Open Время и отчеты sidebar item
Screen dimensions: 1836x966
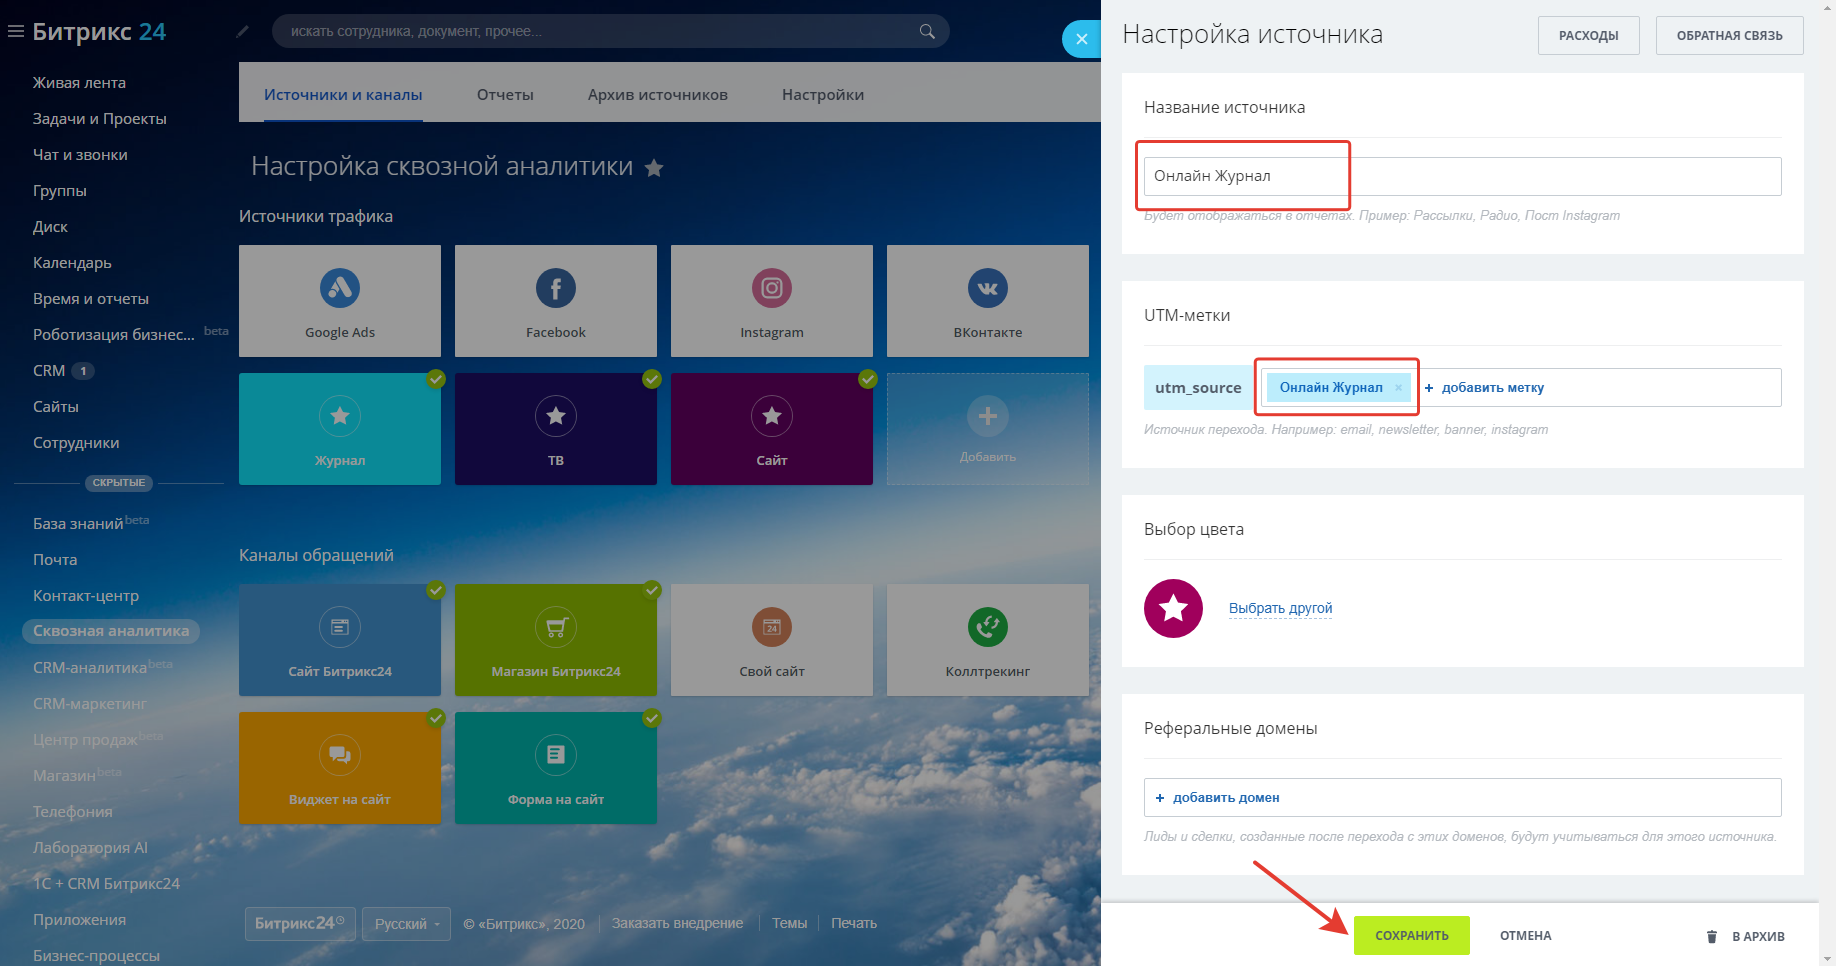point(91,299)
